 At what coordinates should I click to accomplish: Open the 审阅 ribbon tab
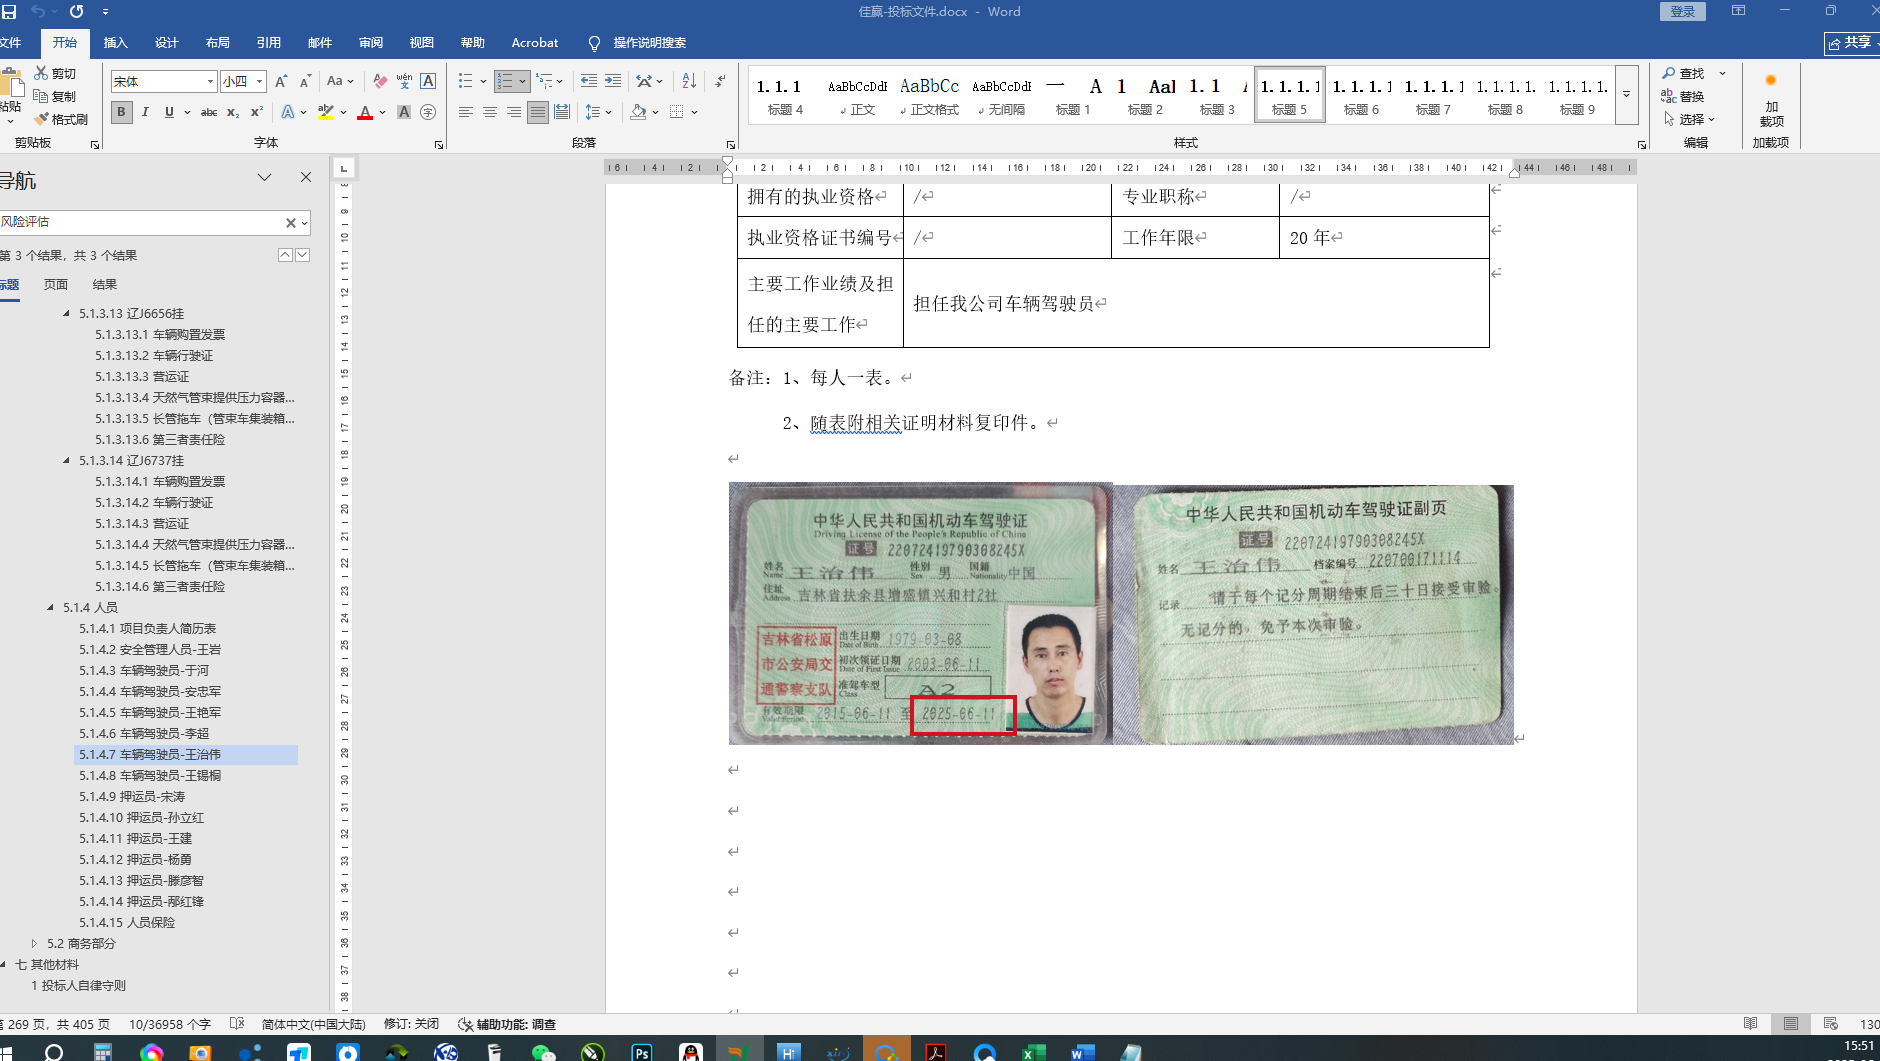[x=371, y=43]
